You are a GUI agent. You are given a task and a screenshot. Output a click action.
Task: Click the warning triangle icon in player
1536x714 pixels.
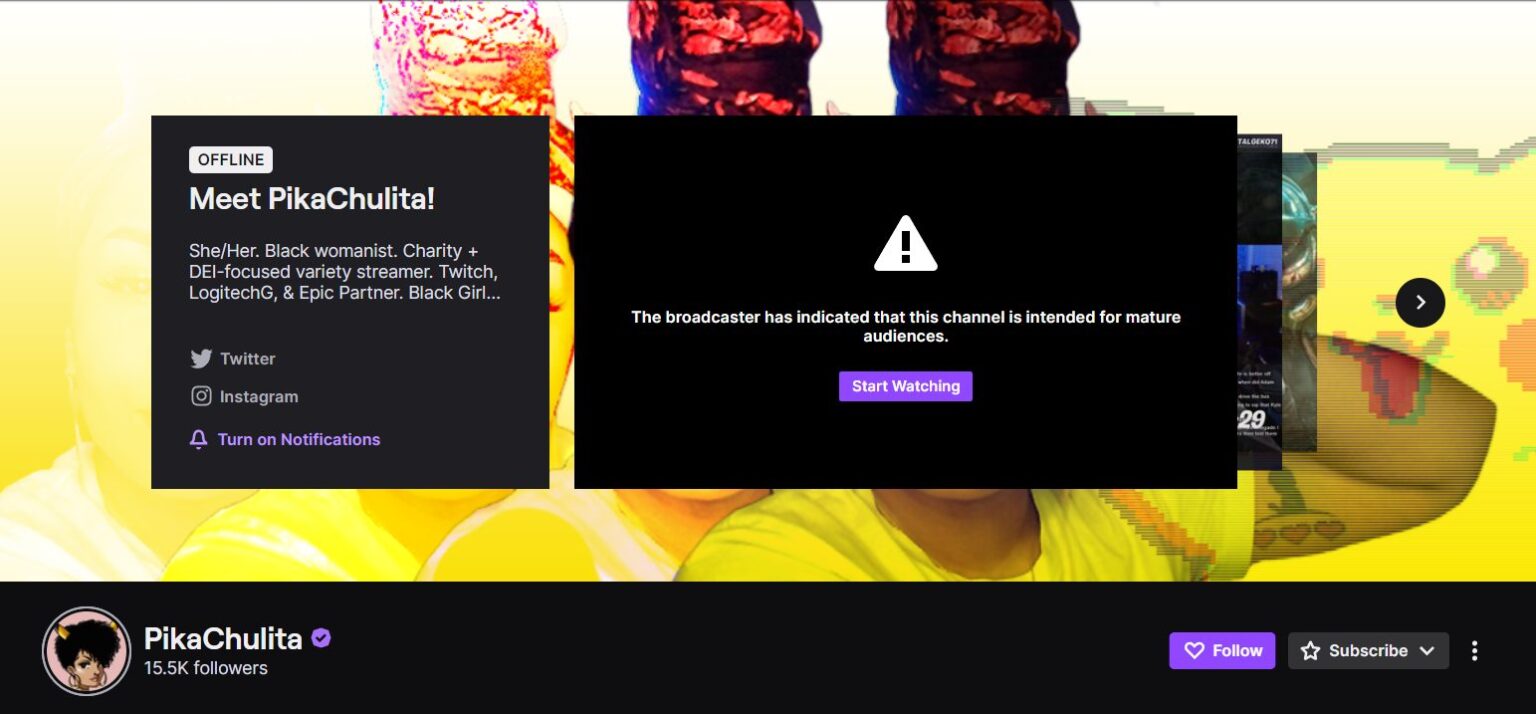pyautogui.click(x=905, y=244)
